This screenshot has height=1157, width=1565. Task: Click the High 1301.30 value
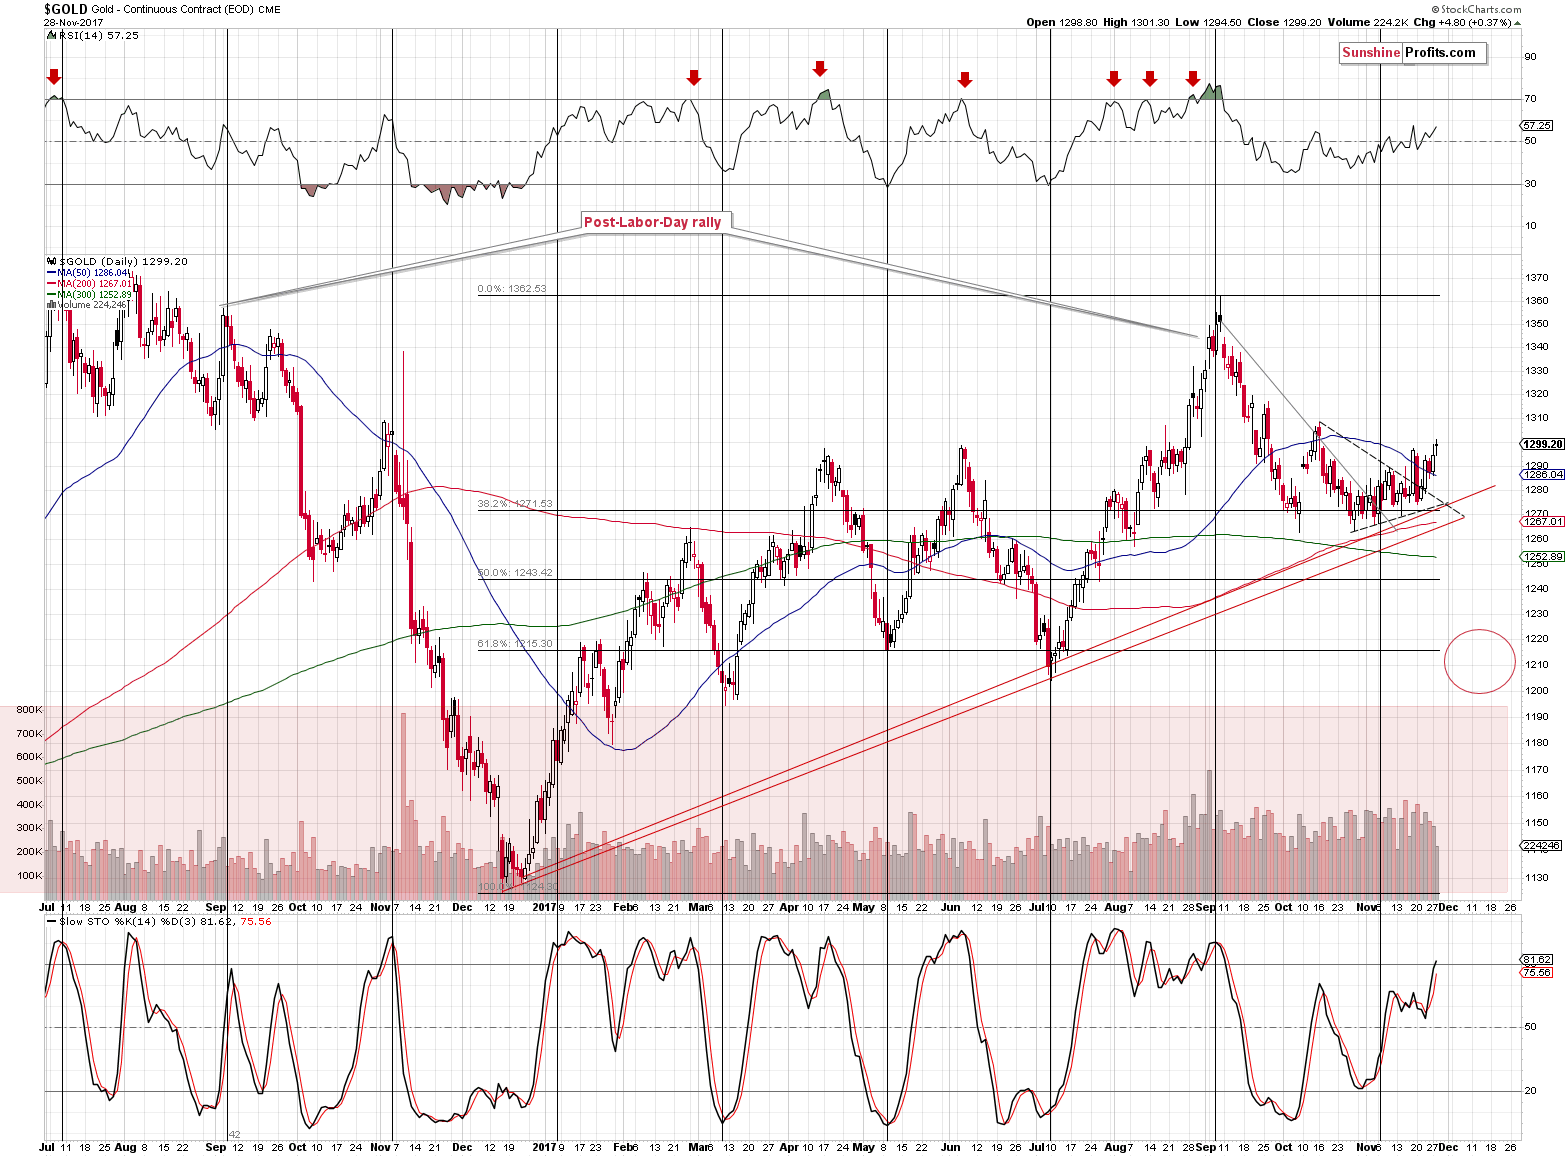pos(1136,22)
